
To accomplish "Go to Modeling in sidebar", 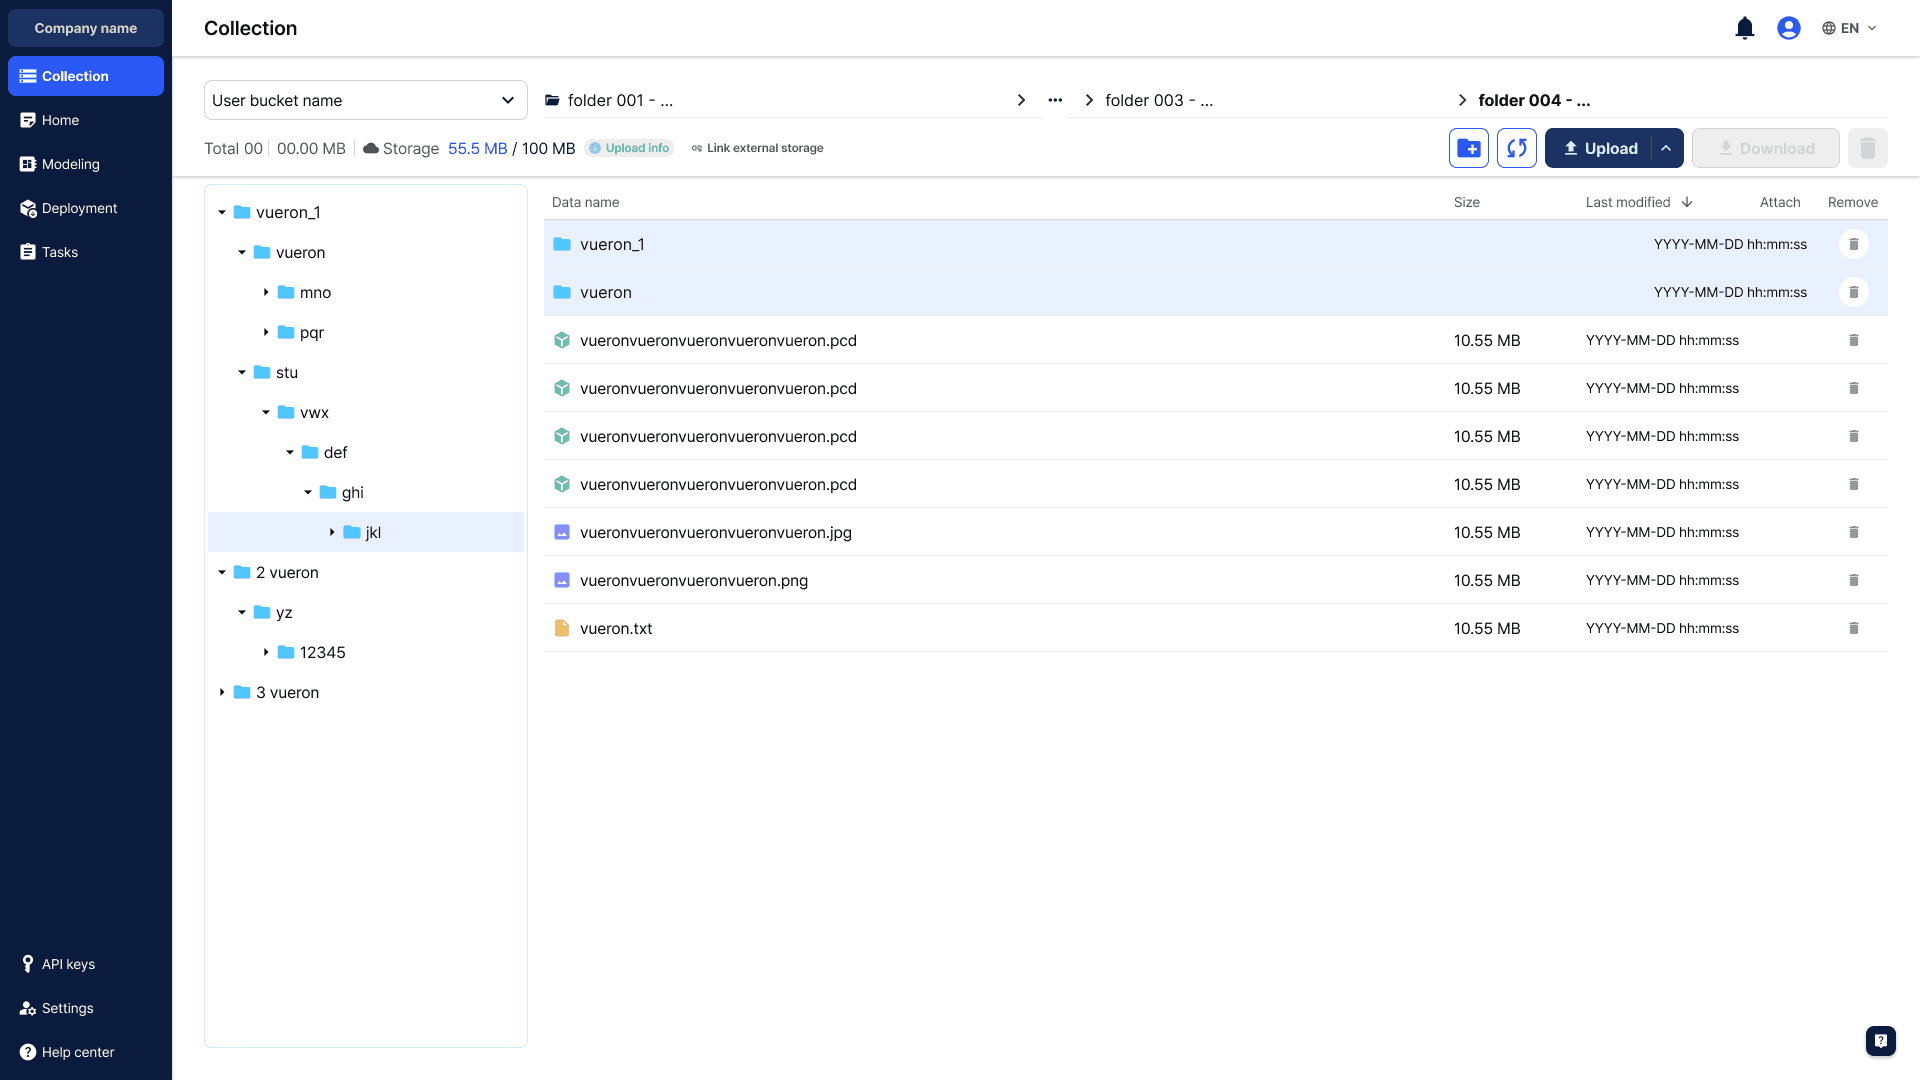I will point(70,164).
